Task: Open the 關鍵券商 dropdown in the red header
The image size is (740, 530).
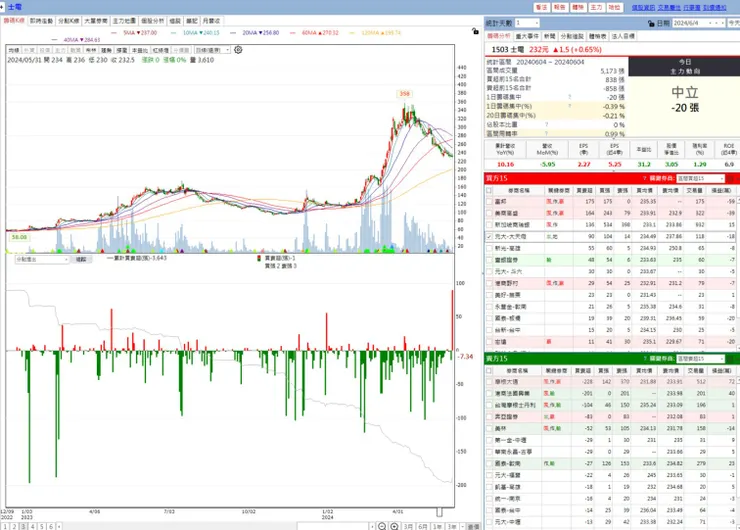Action: pyautogui.click(x=700, y=178)
